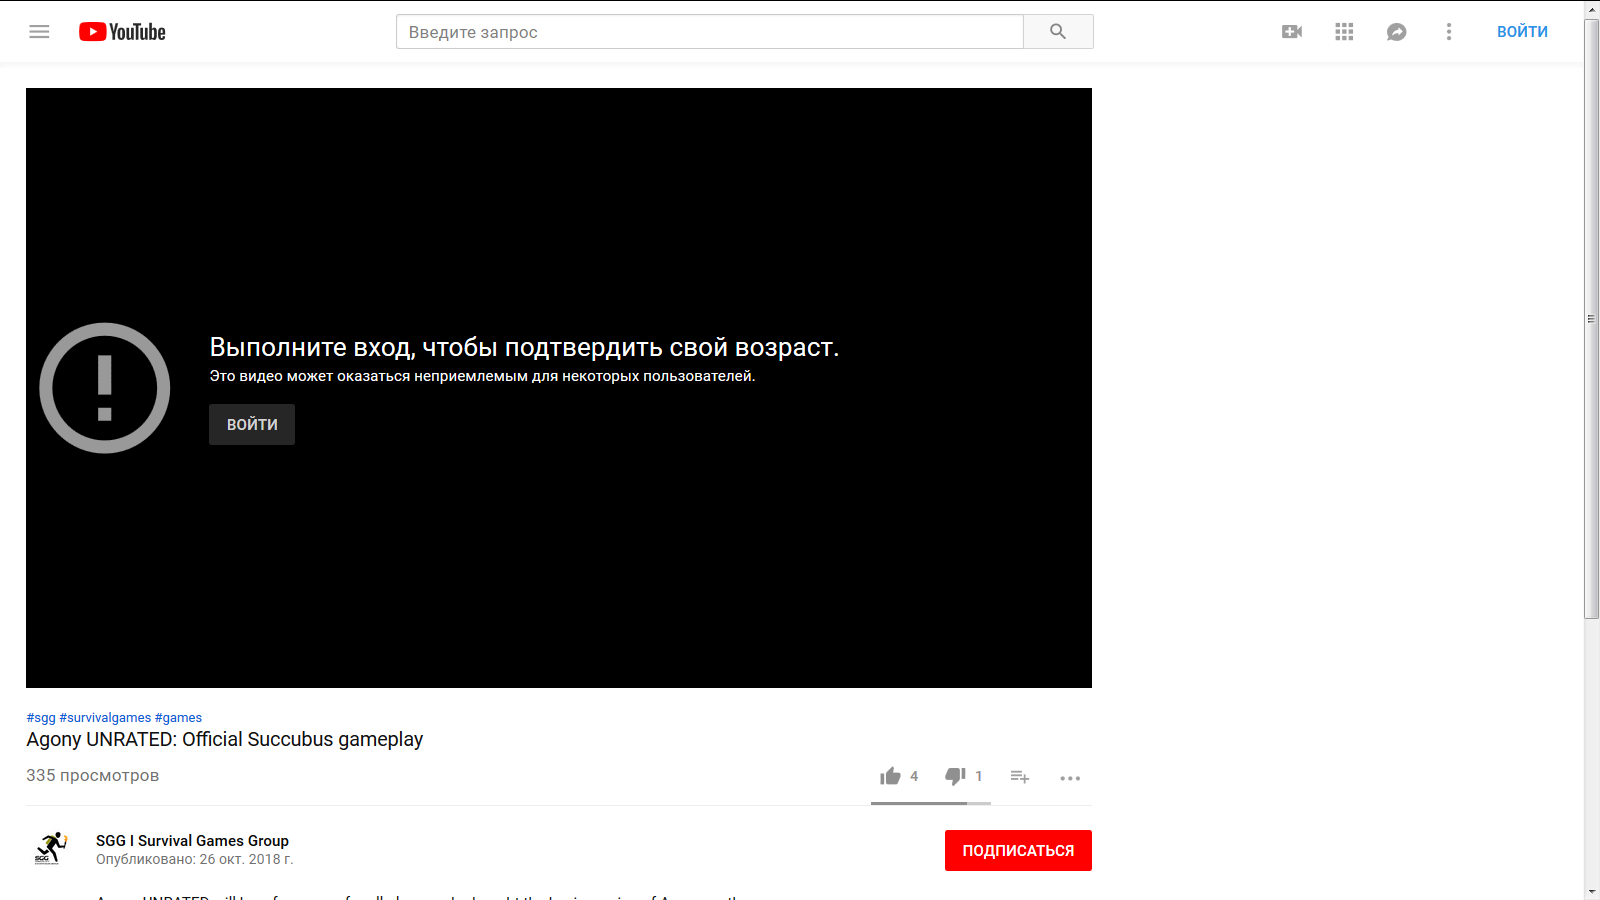Dislike the video with thumbs down
The width and height of the screenshot is (1600, 900).
(x=955, y=776)
